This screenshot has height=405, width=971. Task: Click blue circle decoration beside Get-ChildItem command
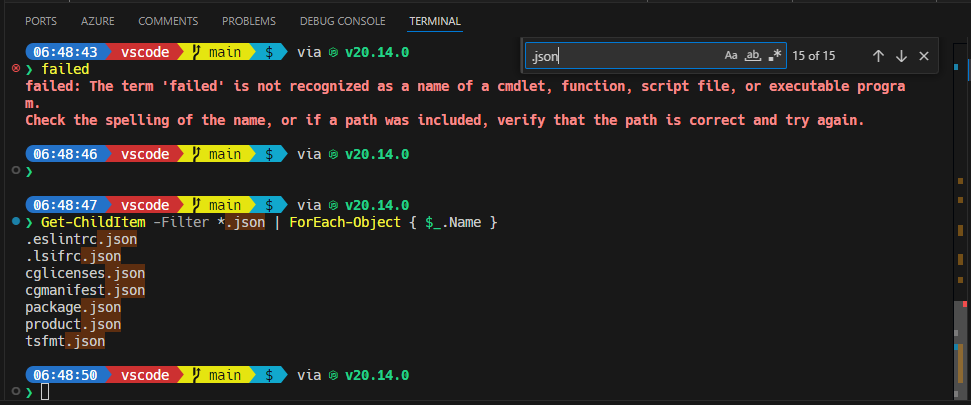pos(15,221)
